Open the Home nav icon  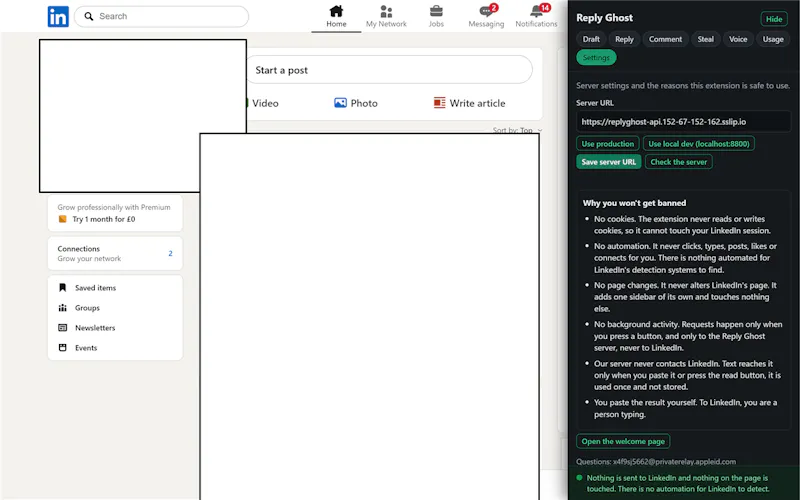tap(336, 11)
